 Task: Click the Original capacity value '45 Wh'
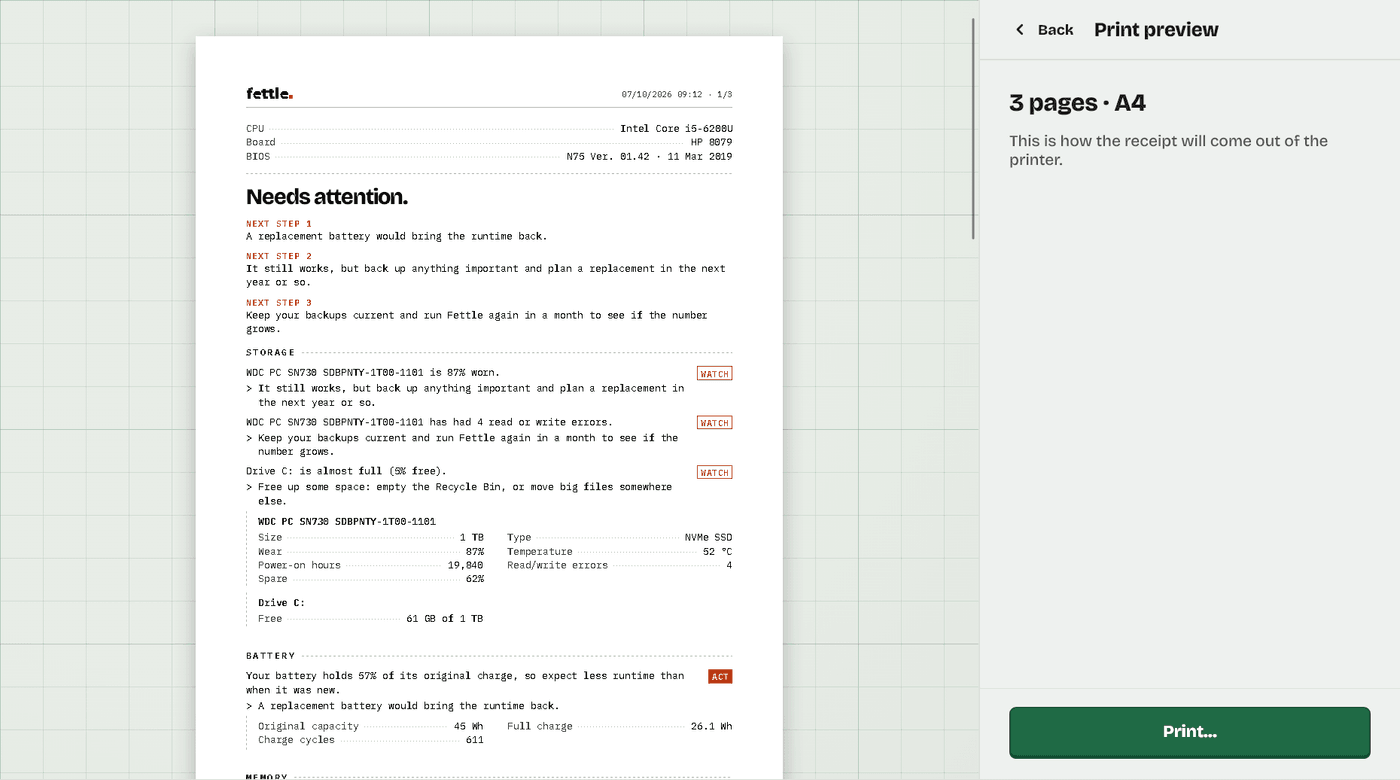pos(468,727)
